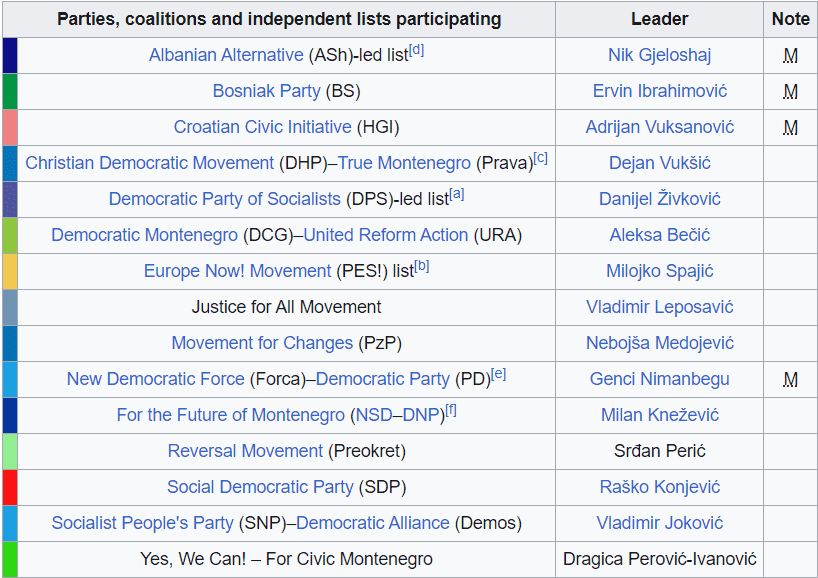Click the M note in Bosniak Party row
This screenshot has width=818, height=578.
tap(790, 91)
